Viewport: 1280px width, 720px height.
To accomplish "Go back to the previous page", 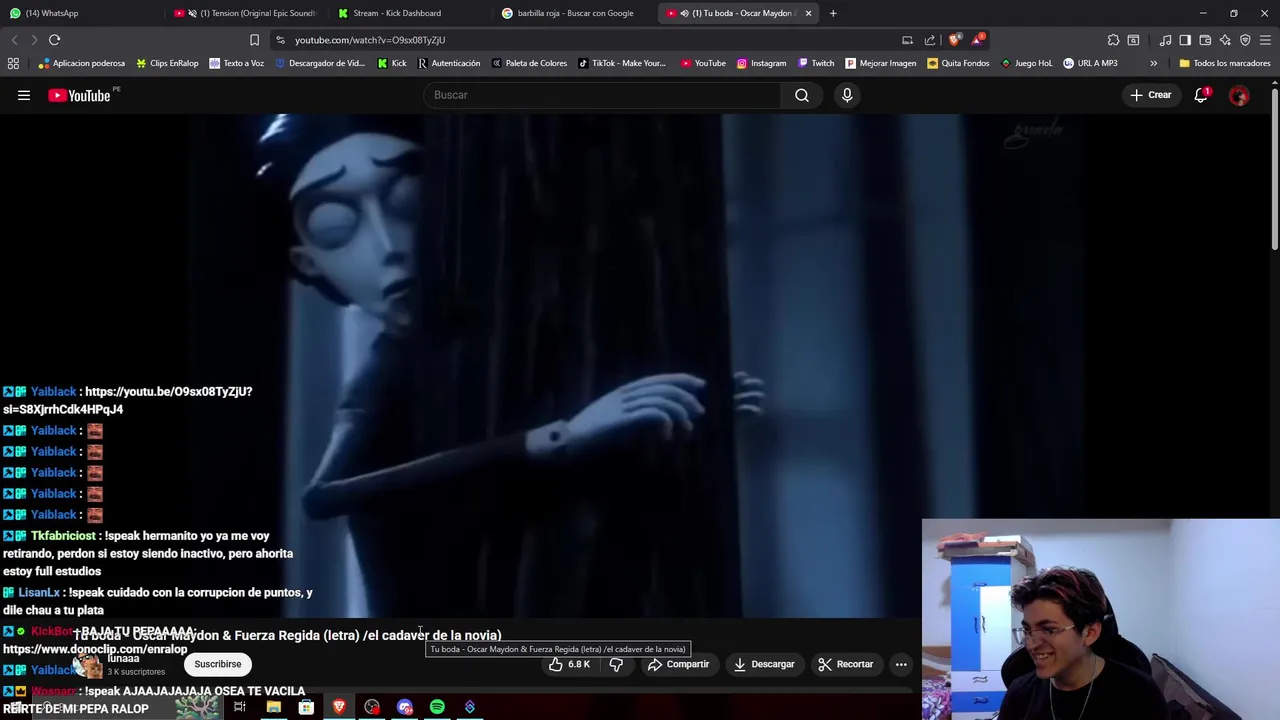I will pyautogui.click(x=14, y=40).
